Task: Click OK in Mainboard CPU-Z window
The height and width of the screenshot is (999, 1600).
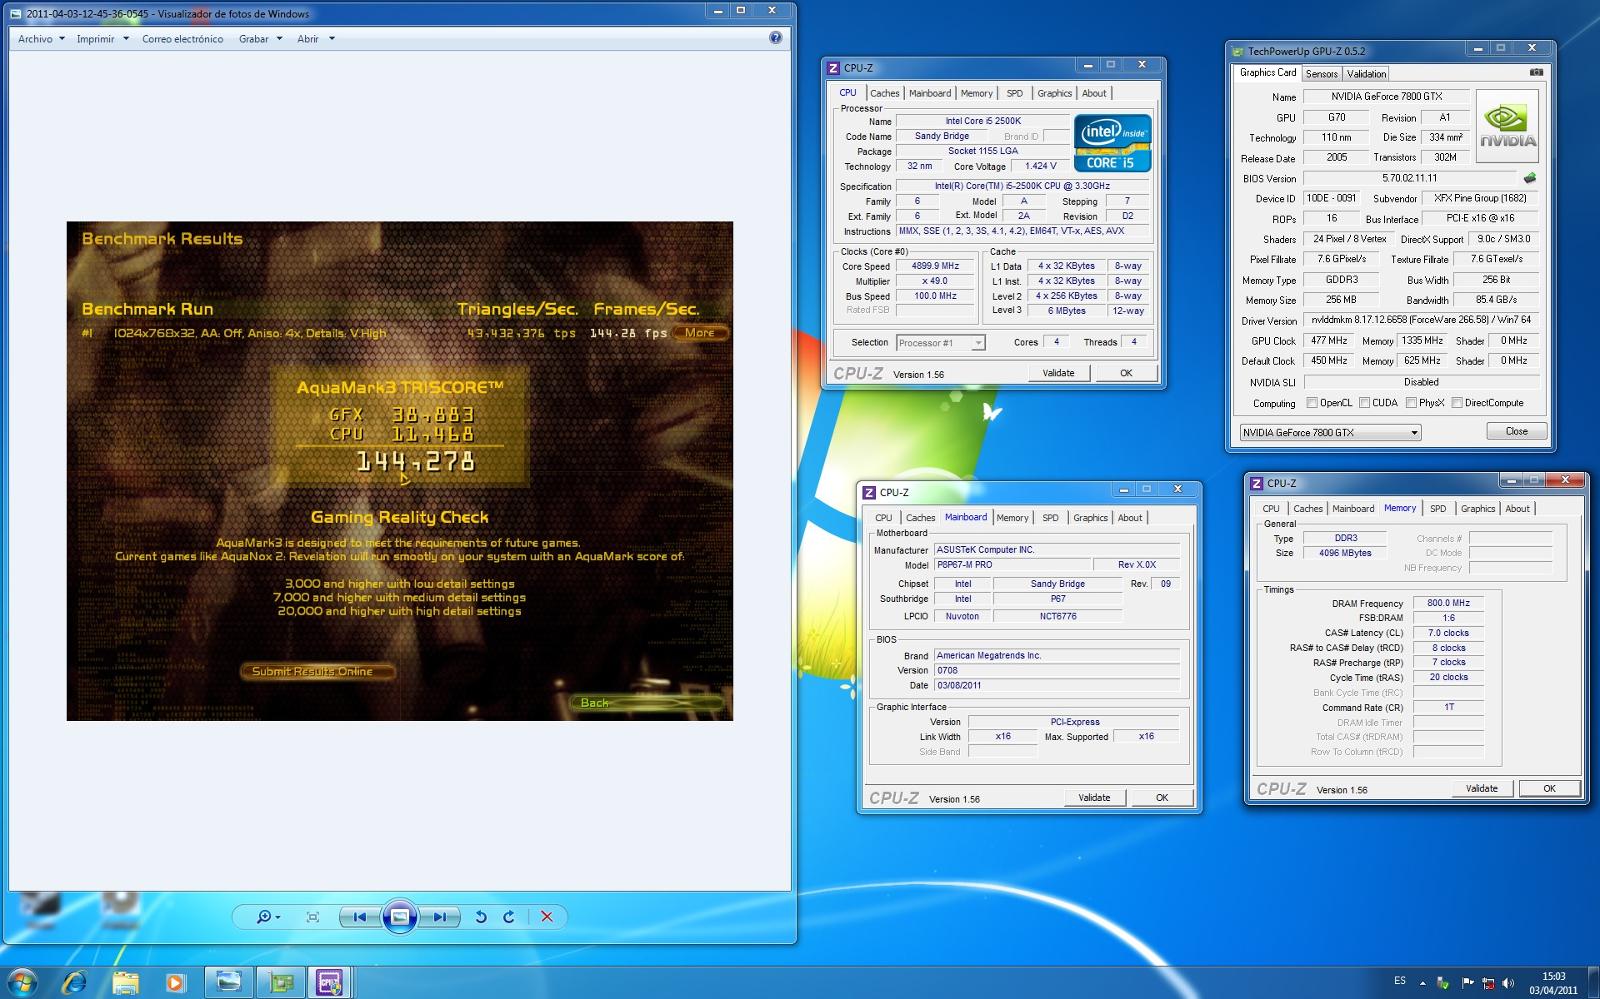Action: 1161,798
